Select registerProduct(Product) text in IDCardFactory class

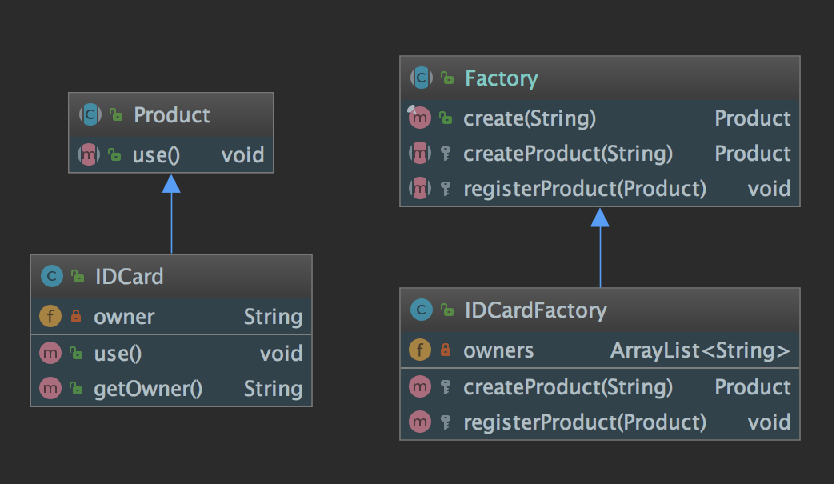585,423
